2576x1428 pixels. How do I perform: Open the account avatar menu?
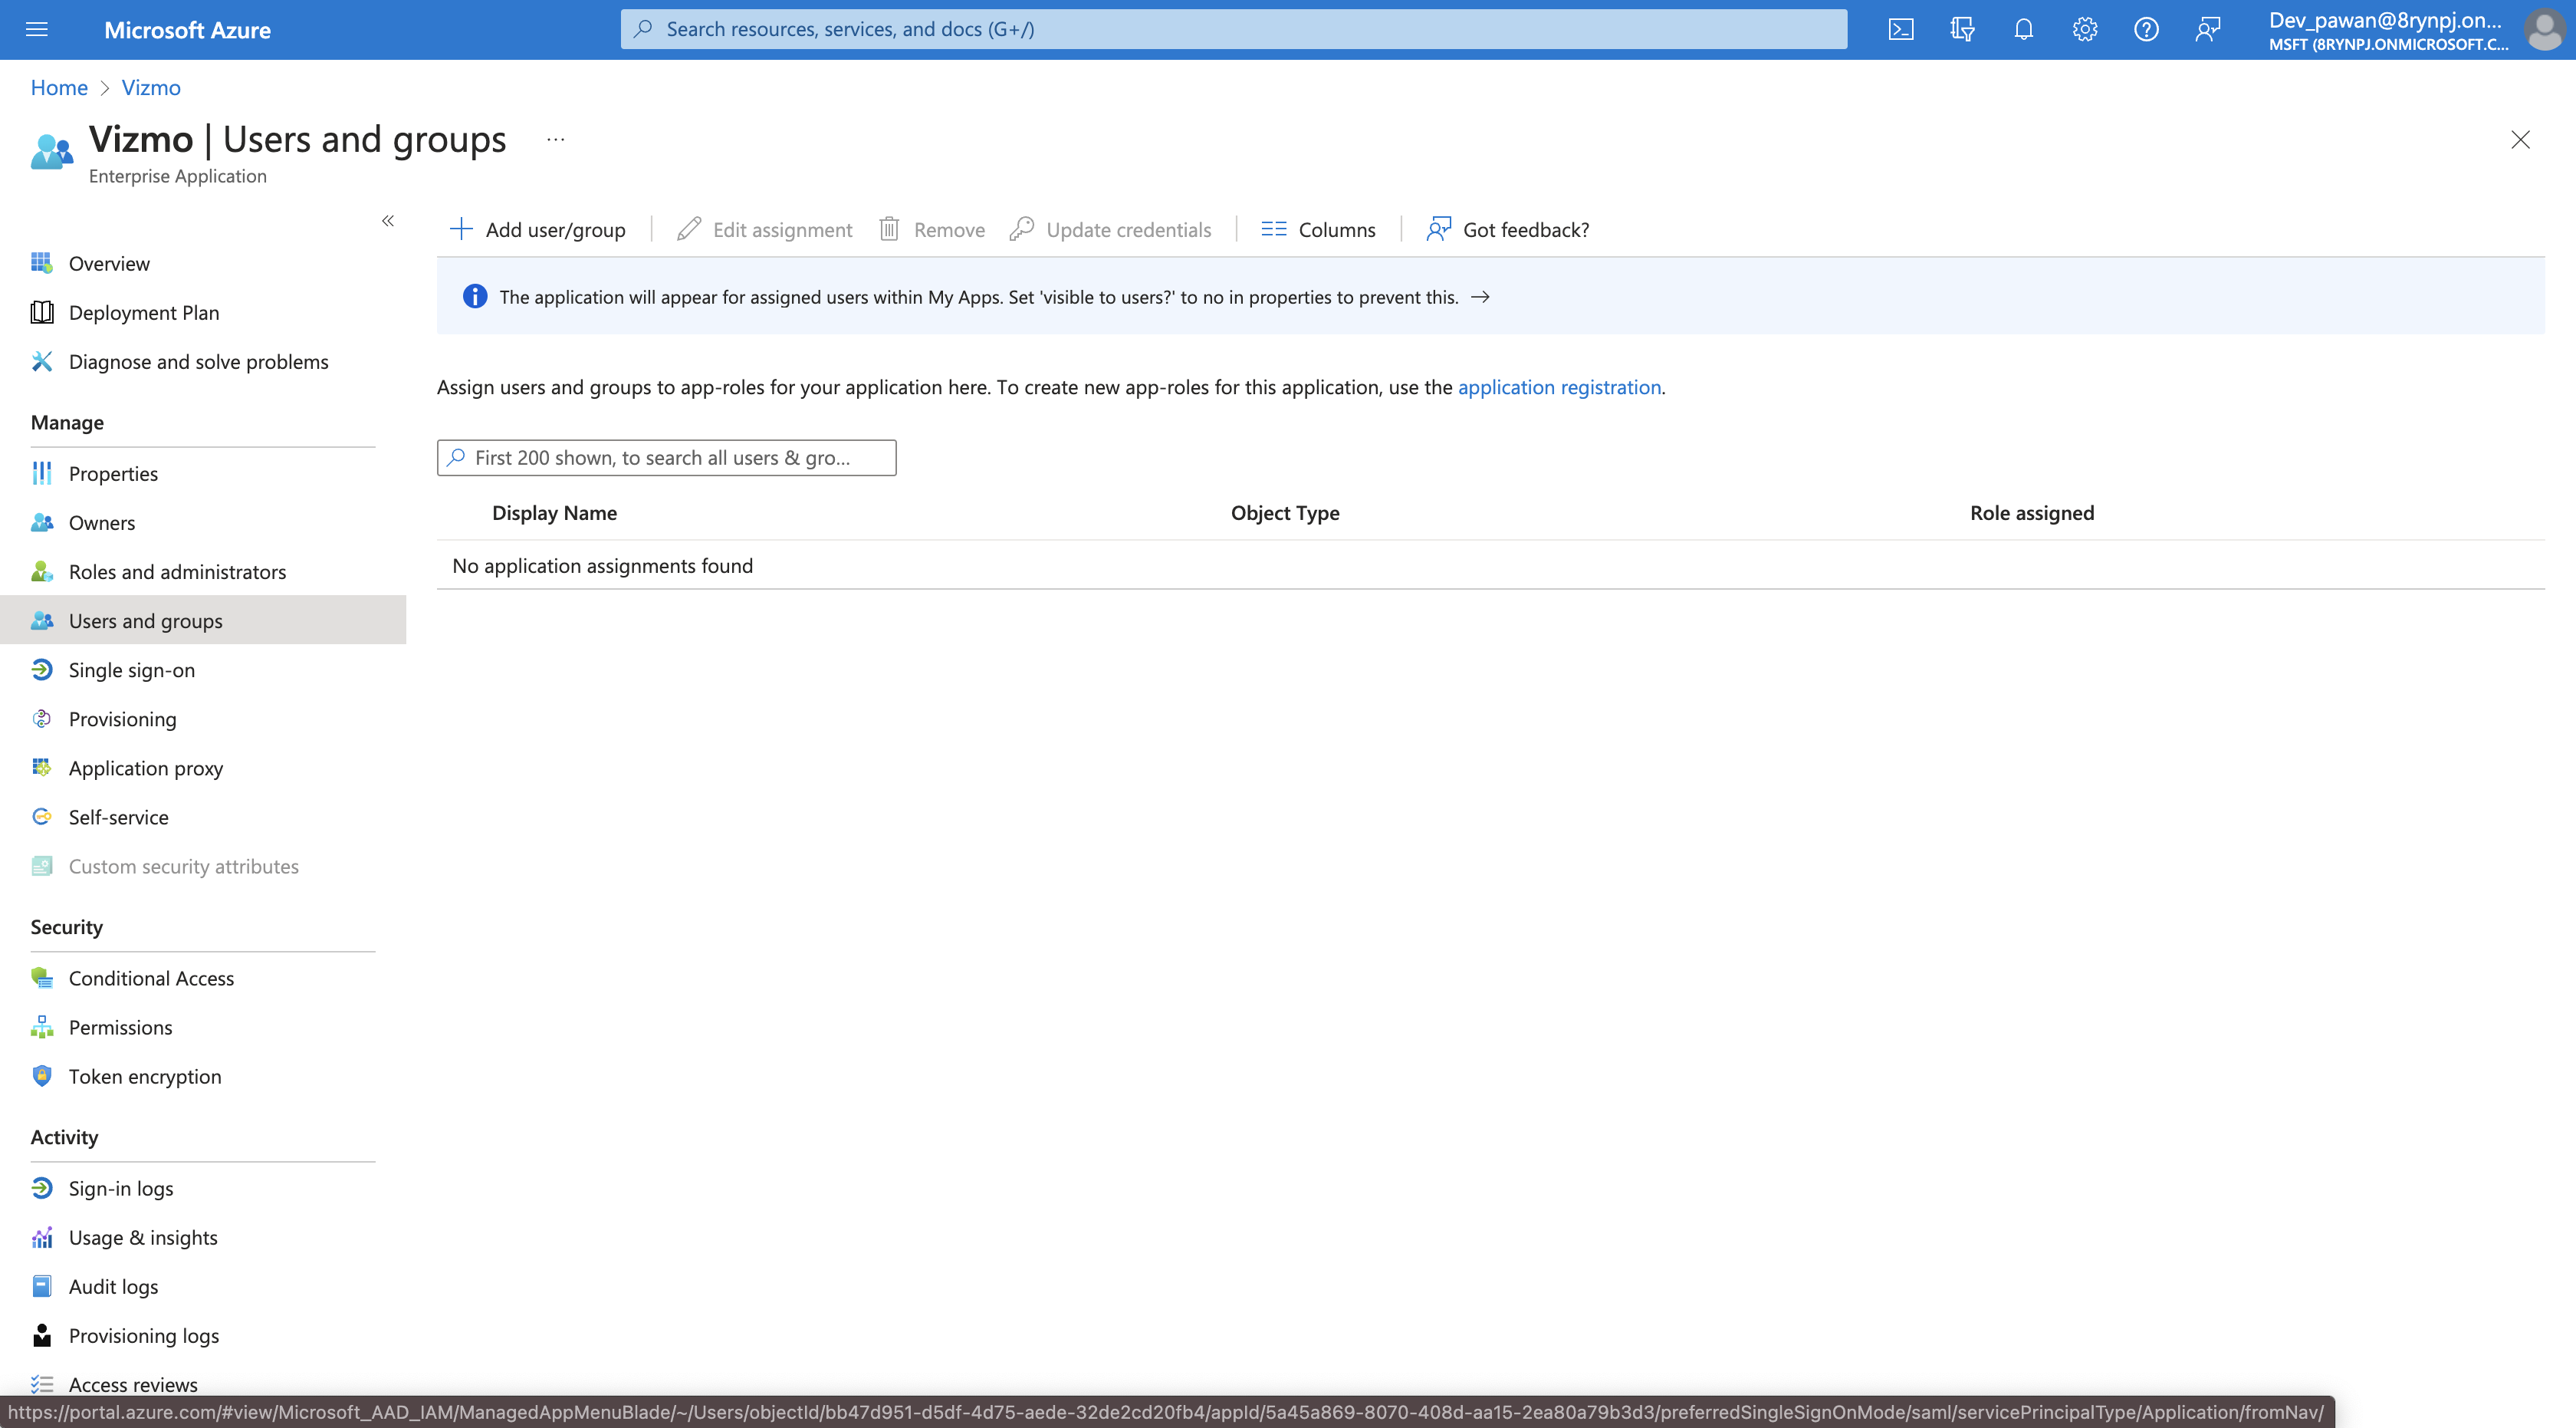2544,29
